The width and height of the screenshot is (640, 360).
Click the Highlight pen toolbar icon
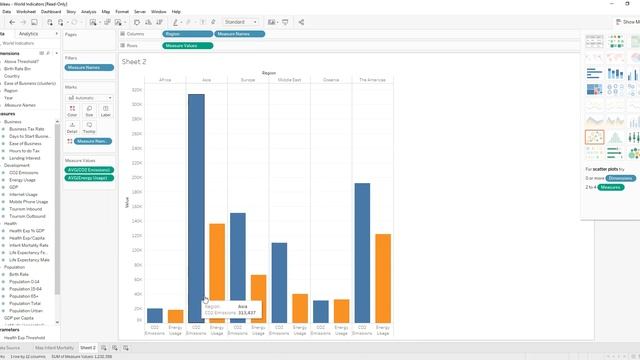pos(176,22)
